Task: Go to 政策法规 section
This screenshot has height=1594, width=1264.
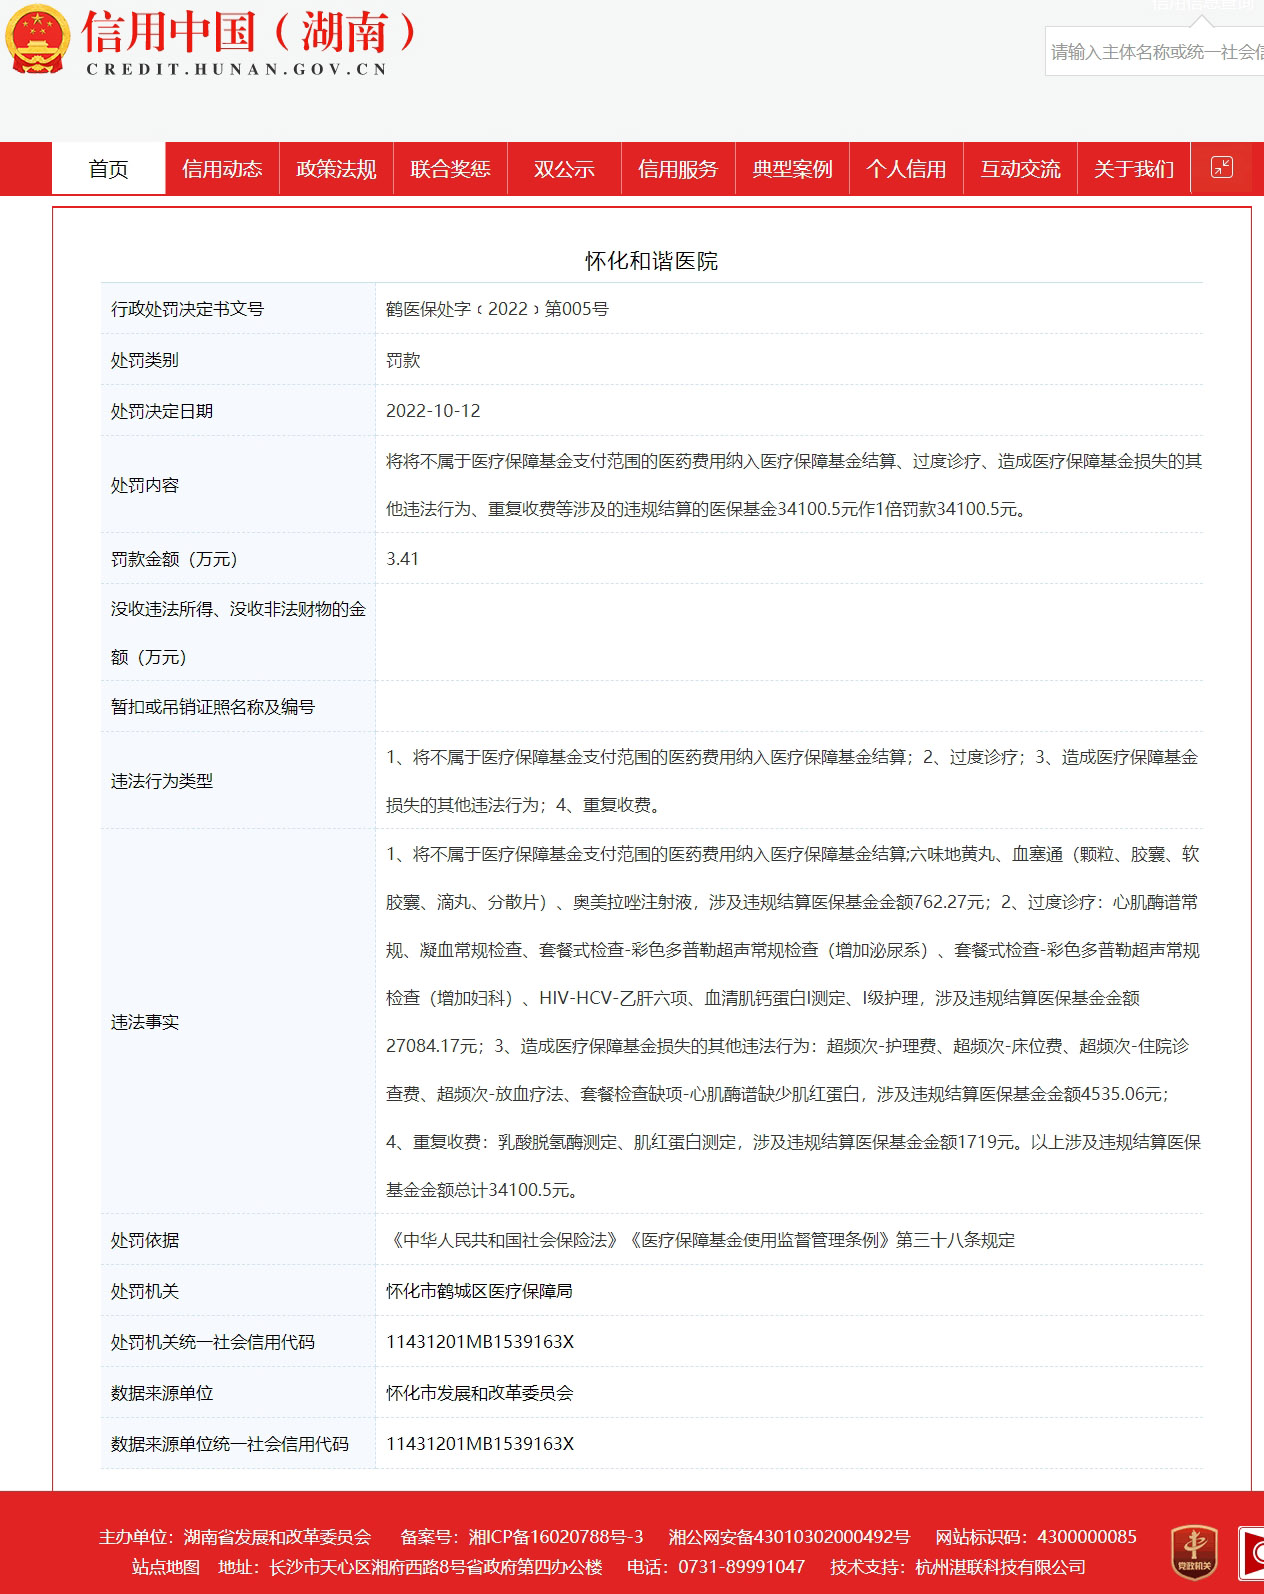Action: click(x=336, y=169)
